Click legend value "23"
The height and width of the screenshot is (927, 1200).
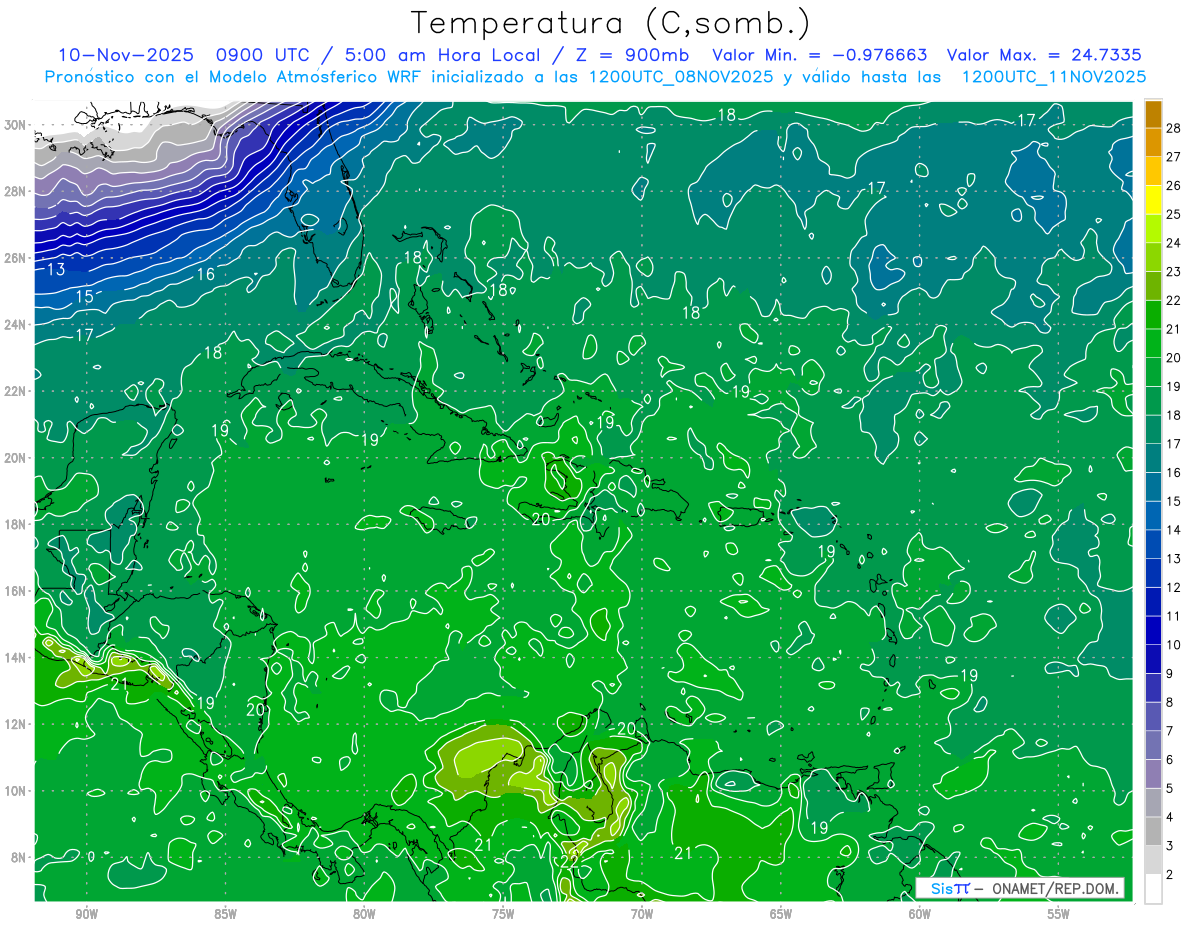(1174, 271)
